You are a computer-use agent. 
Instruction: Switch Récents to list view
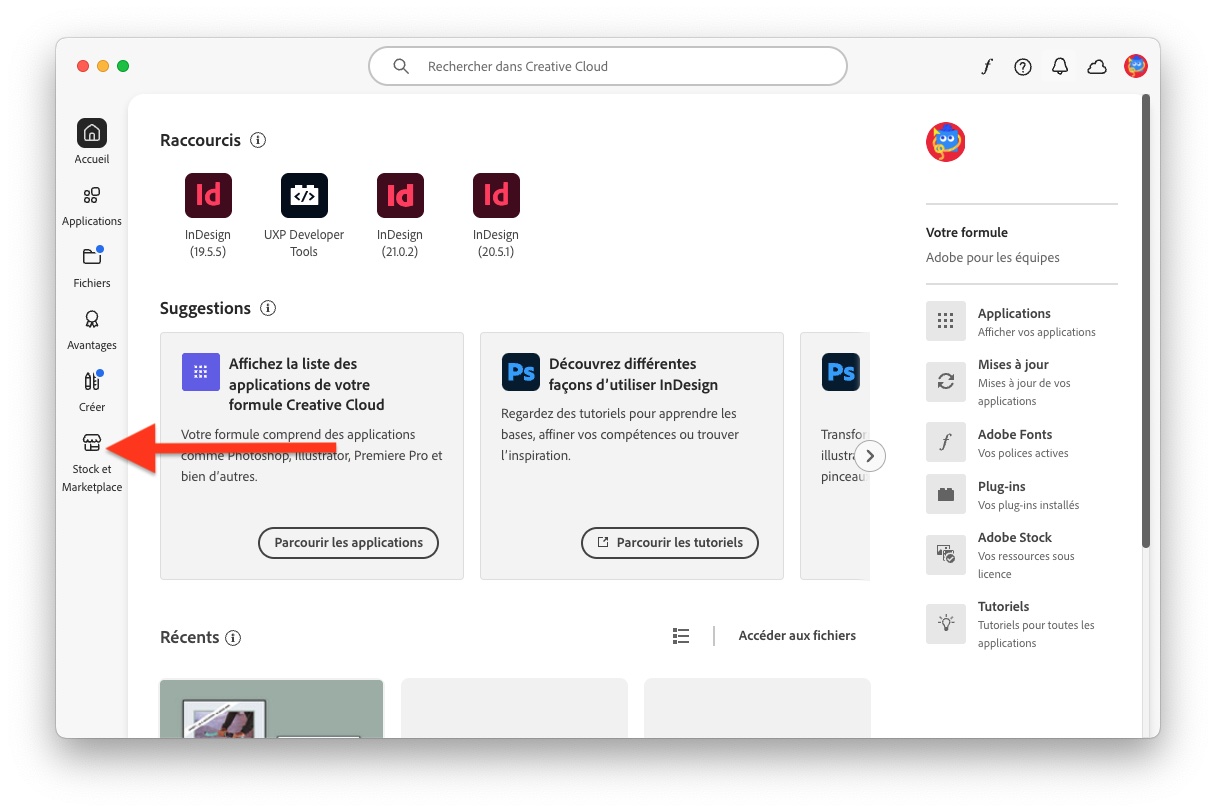point(681,636)
